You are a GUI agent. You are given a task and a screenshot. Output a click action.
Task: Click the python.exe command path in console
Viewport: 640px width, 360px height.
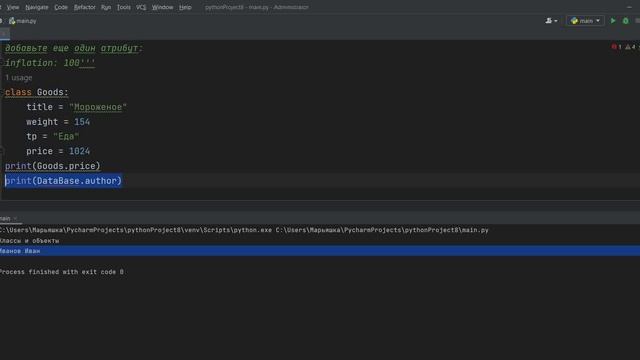(244, 230)
